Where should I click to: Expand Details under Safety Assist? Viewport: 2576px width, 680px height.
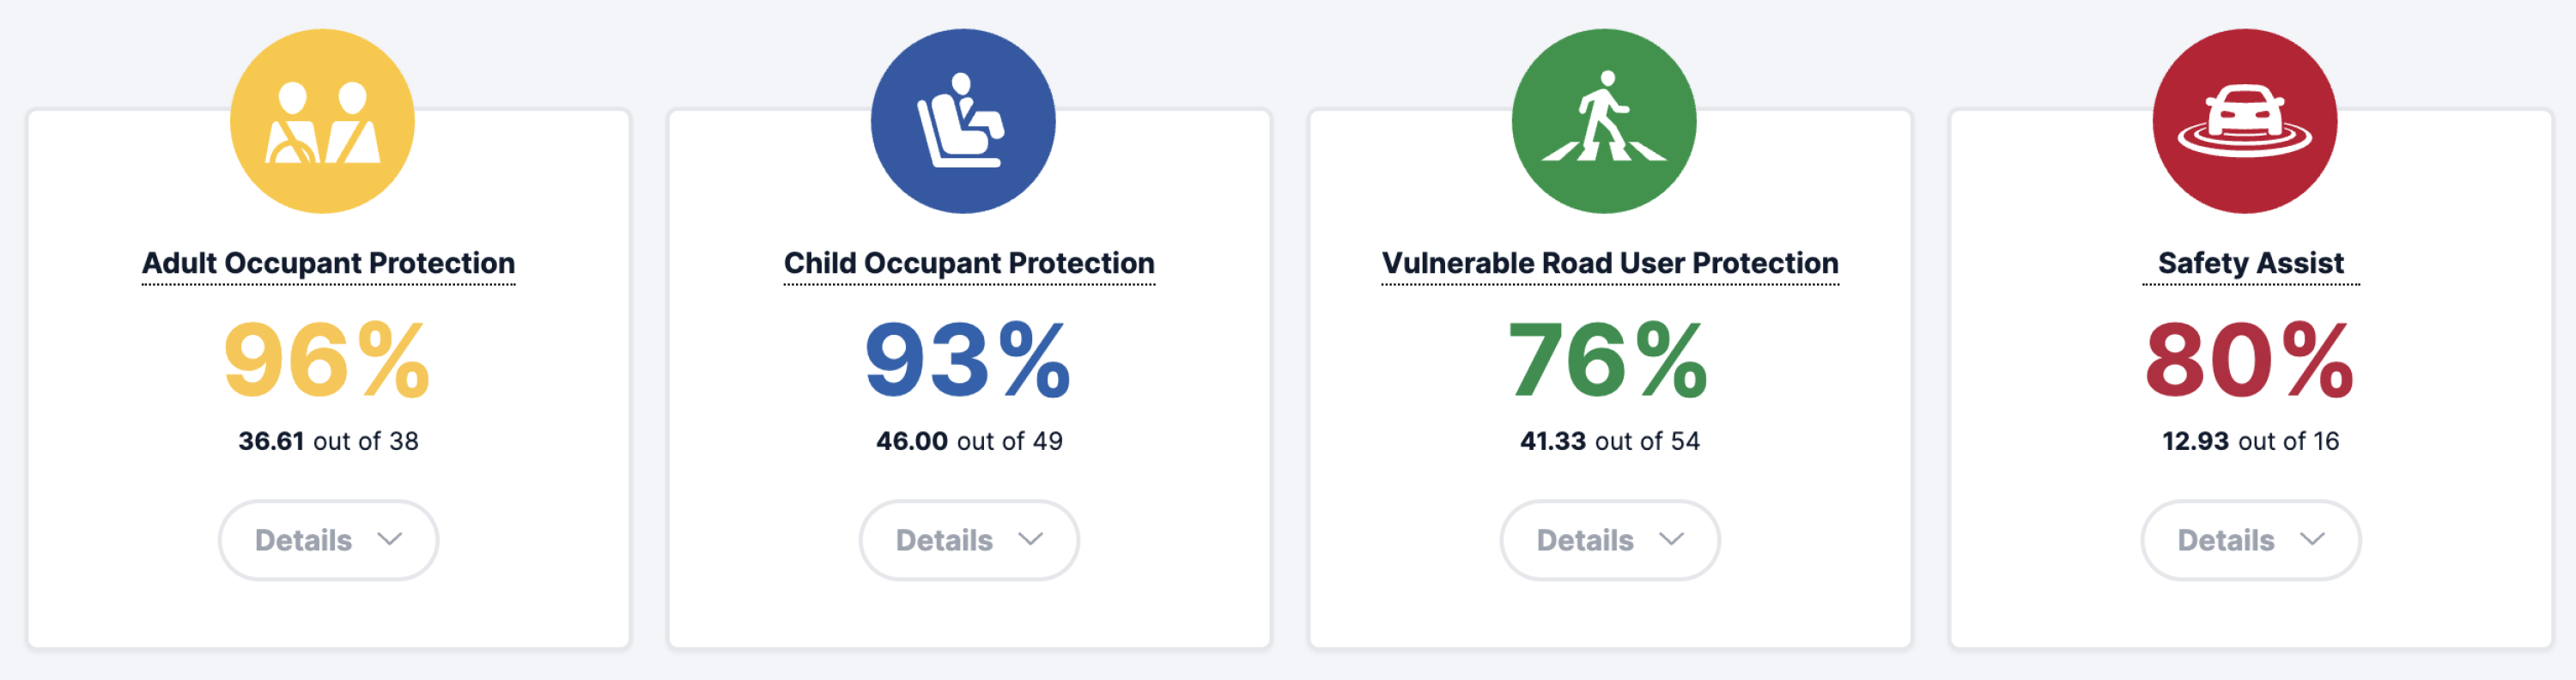click(x=2251, y=540)
